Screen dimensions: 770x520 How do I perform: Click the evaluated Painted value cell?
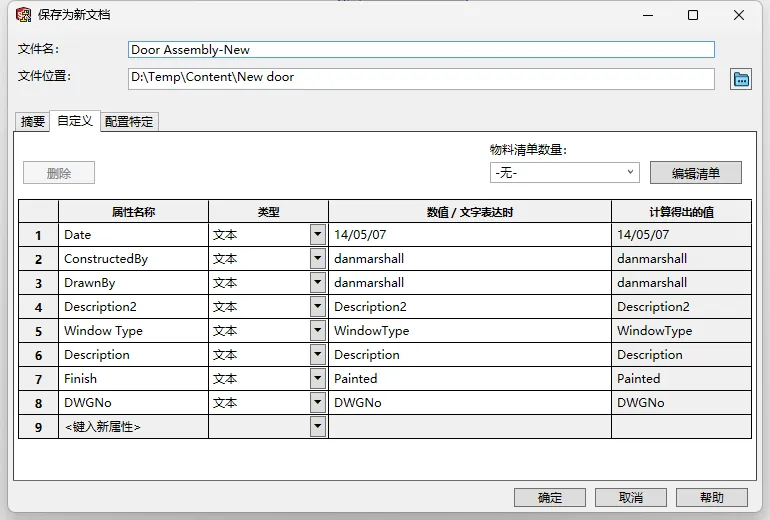pyautogui.click(x=681, y=379)
